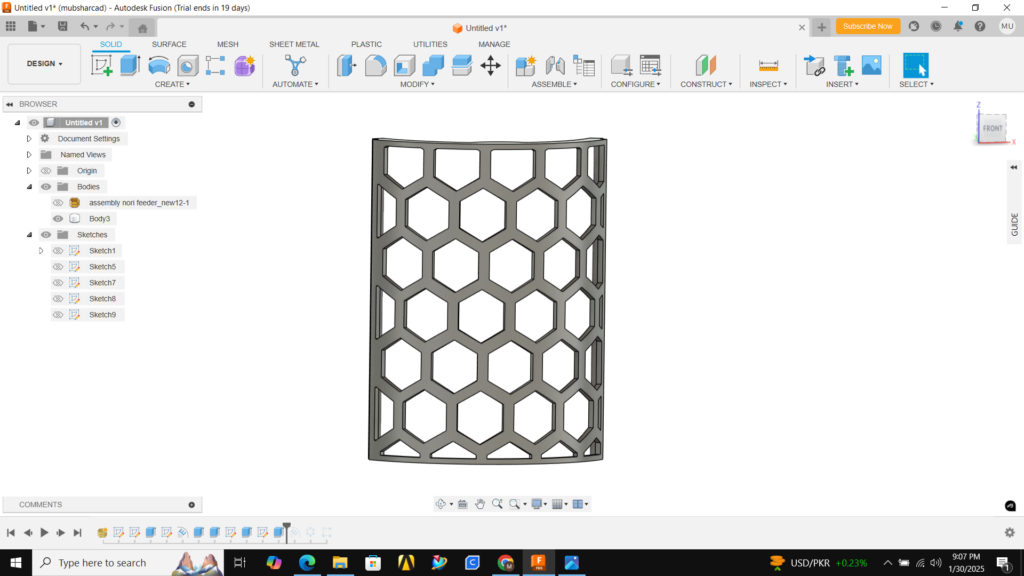Toggle visibility of Sketch7
The image size is (1024, 576).
pos(58,283)
